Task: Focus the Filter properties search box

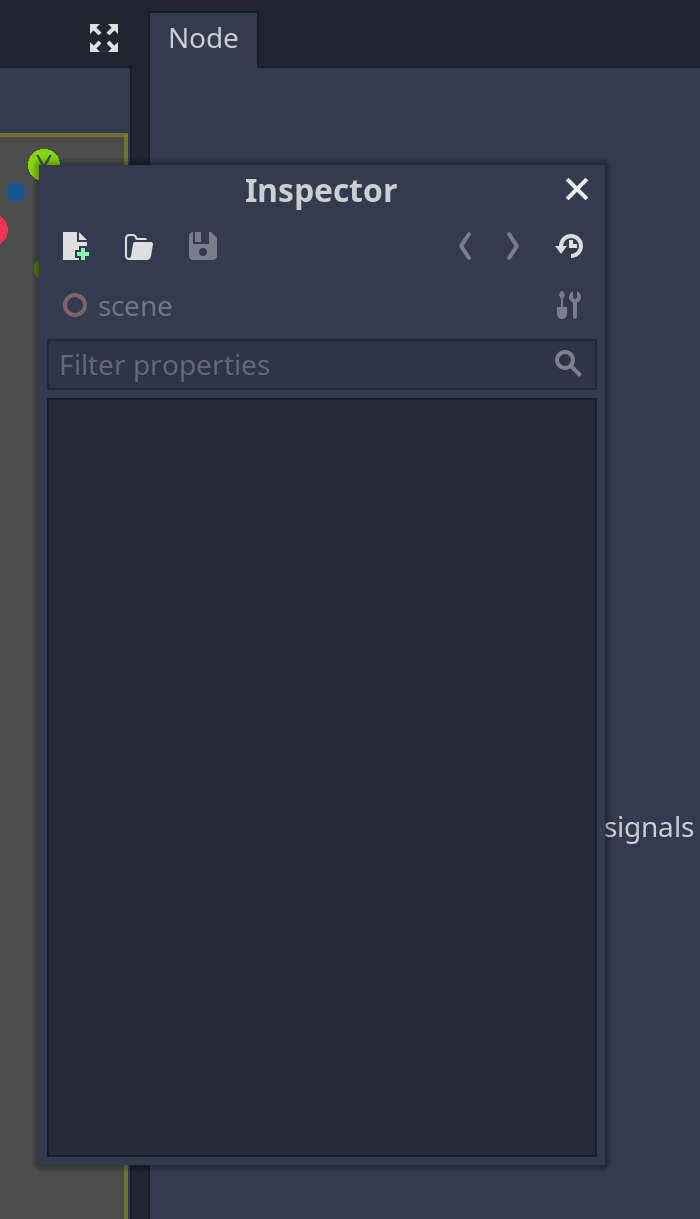Action: click(x=250, y=364)
